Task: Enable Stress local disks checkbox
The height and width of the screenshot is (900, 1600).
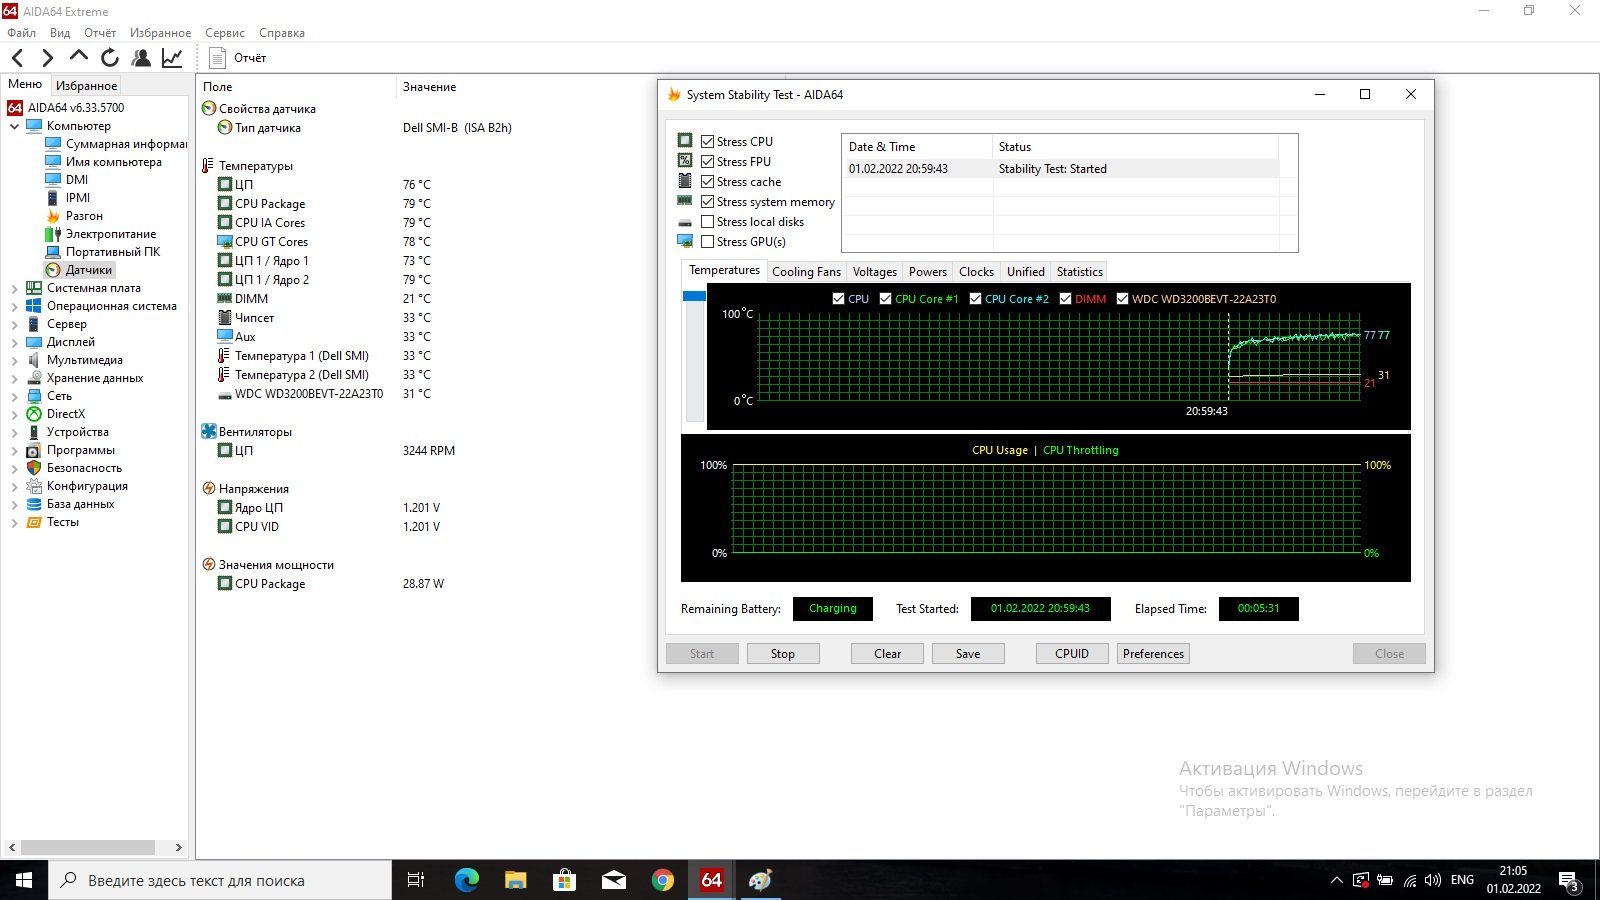Action: click(708, 222)
